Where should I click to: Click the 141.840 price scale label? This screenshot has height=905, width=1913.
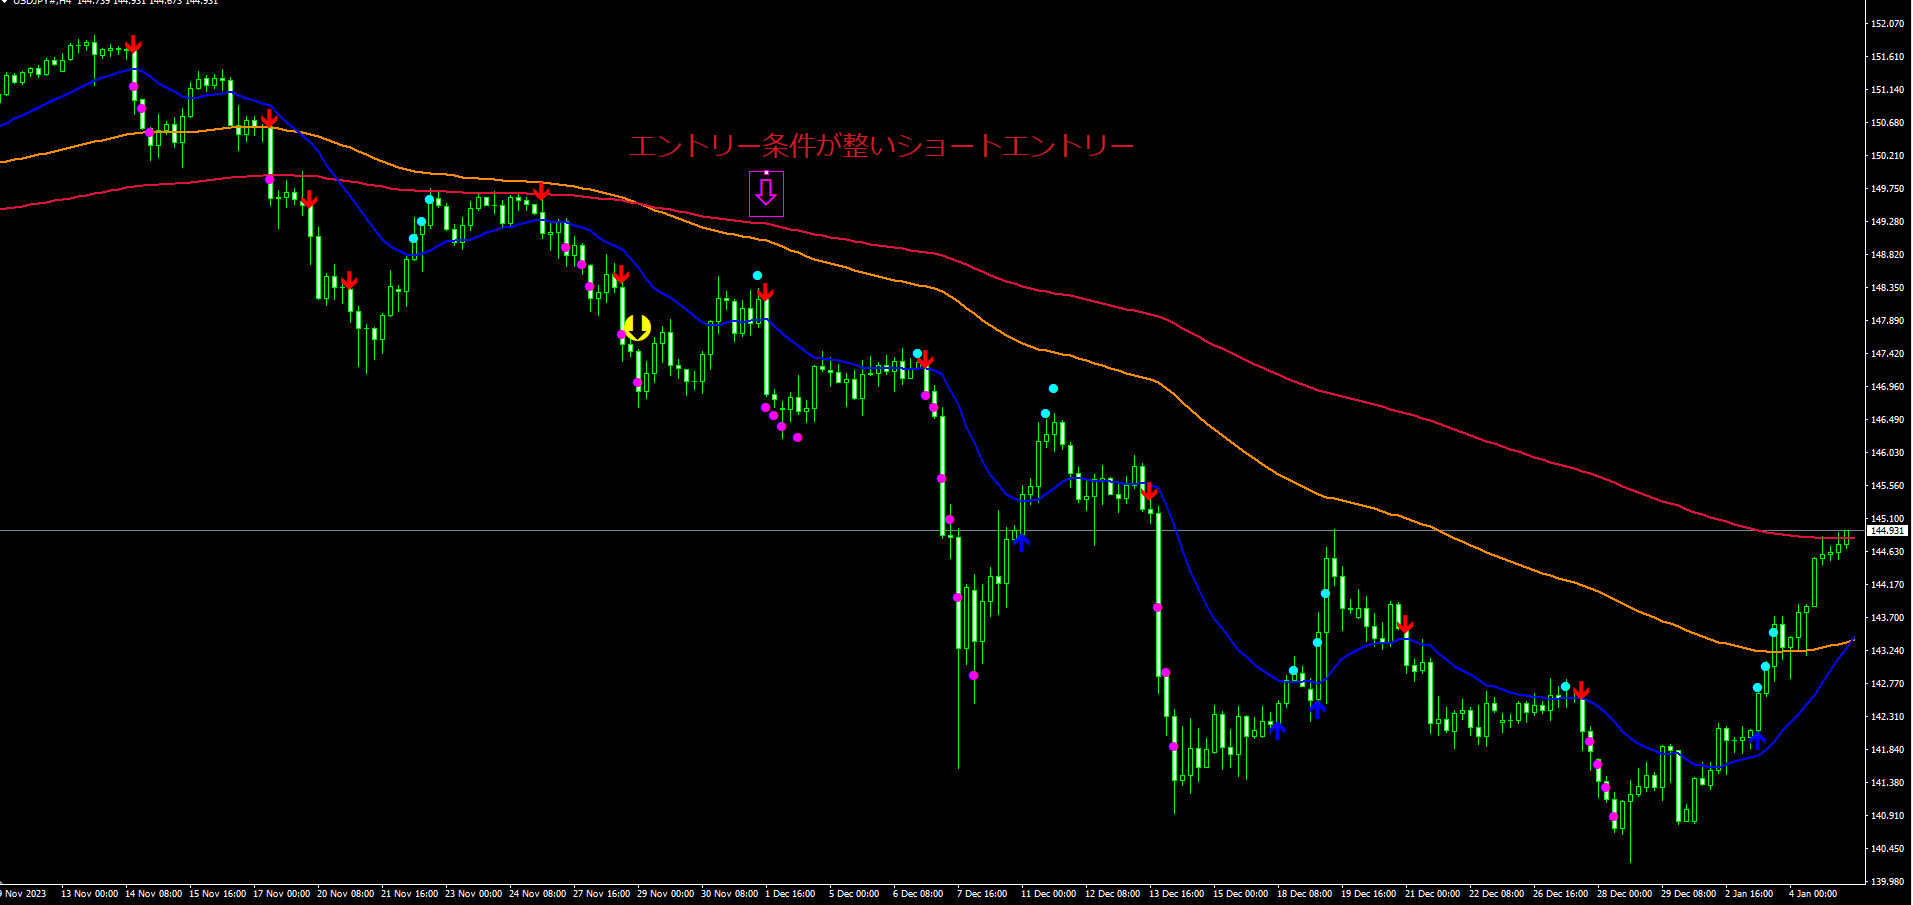[x=1887, y=750]
